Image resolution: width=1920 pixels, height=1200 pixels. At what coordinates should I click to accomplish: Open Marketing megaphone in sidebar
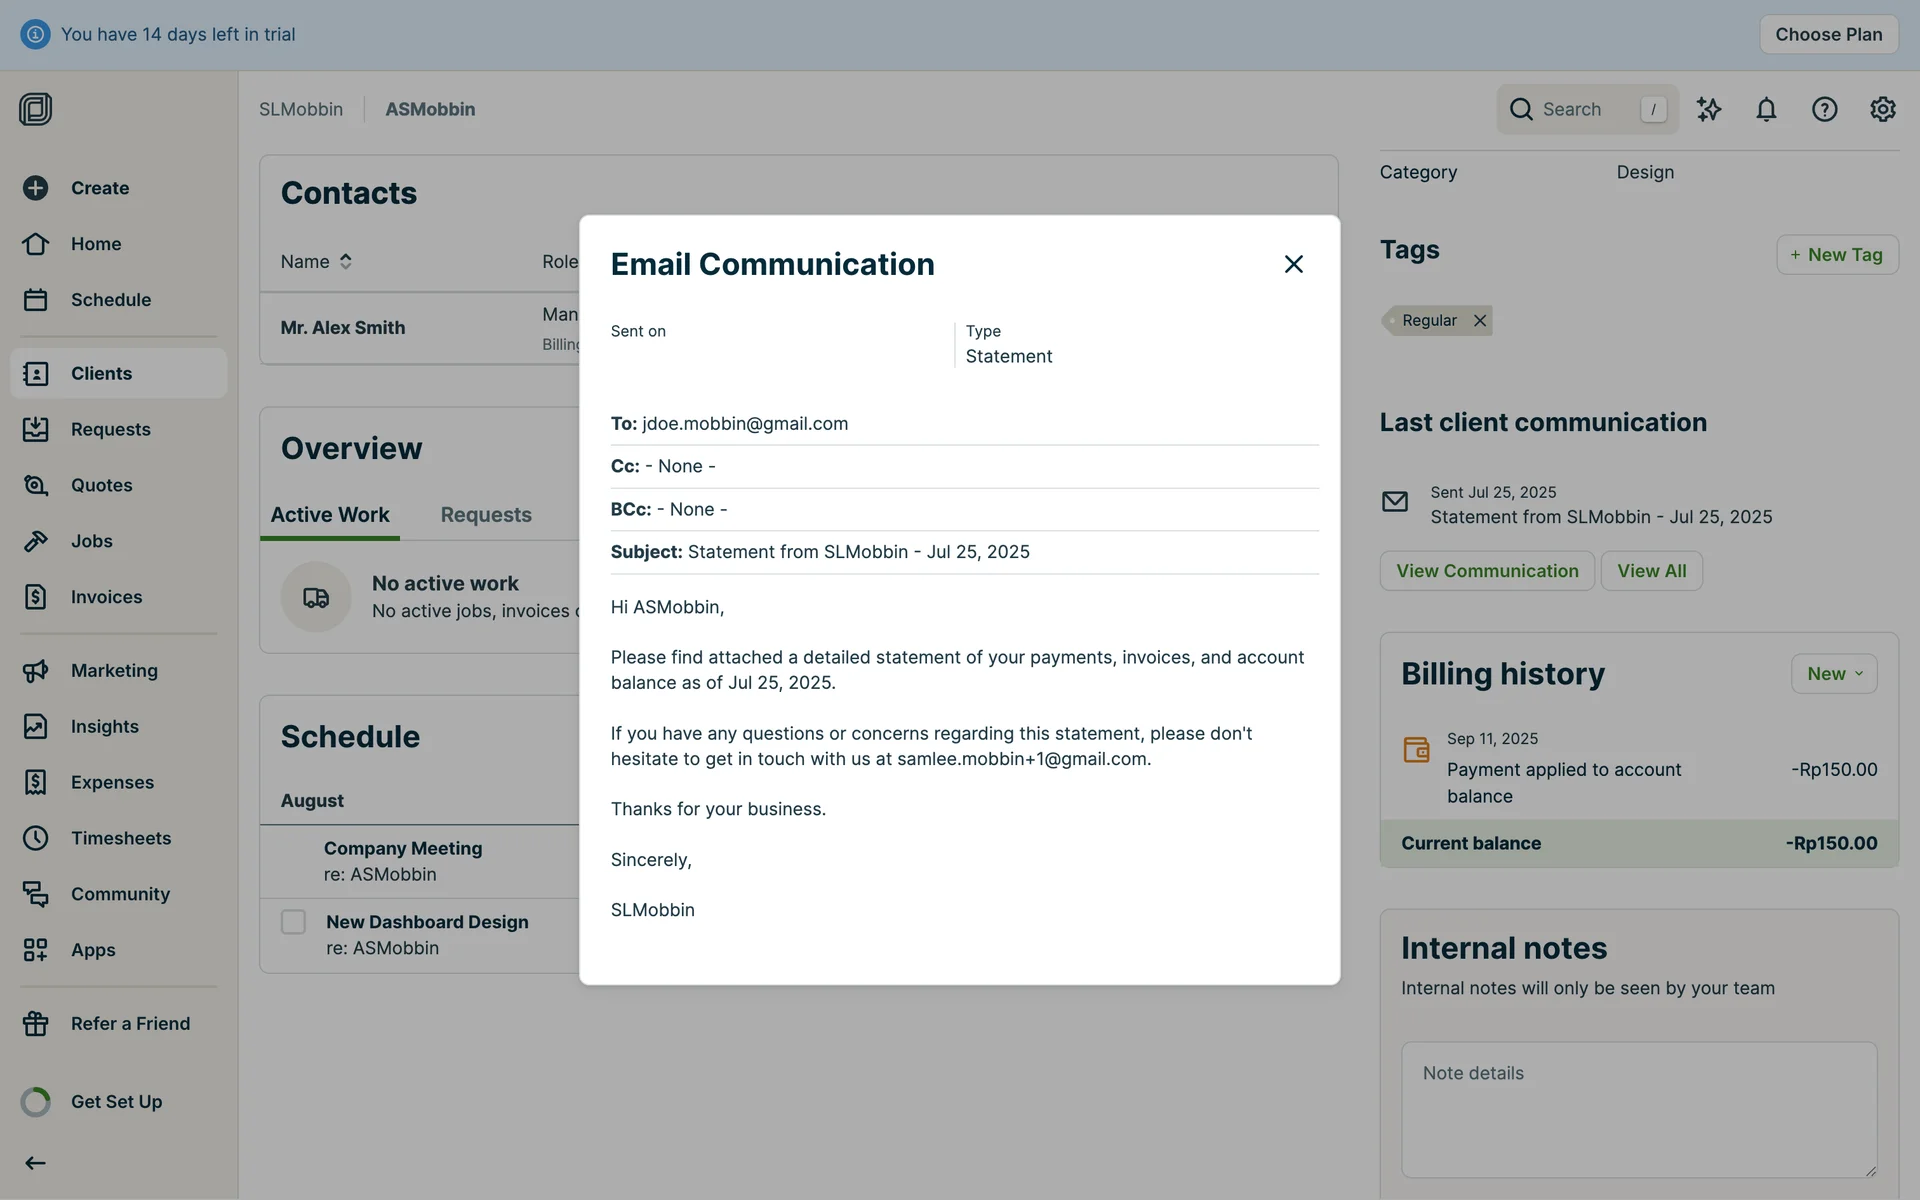(36, 671)
